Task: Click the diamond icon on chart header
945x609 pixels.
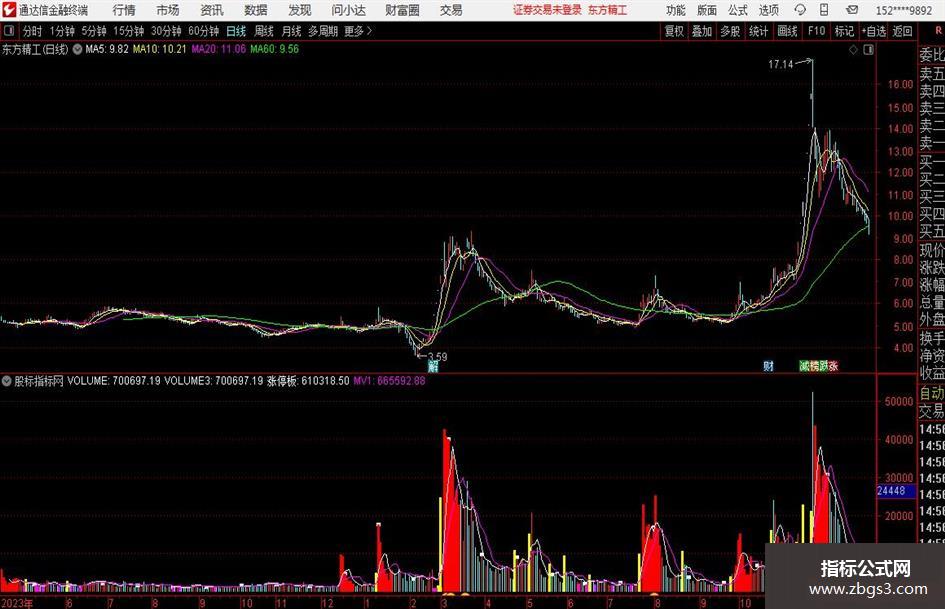Action: click(853, 50)
